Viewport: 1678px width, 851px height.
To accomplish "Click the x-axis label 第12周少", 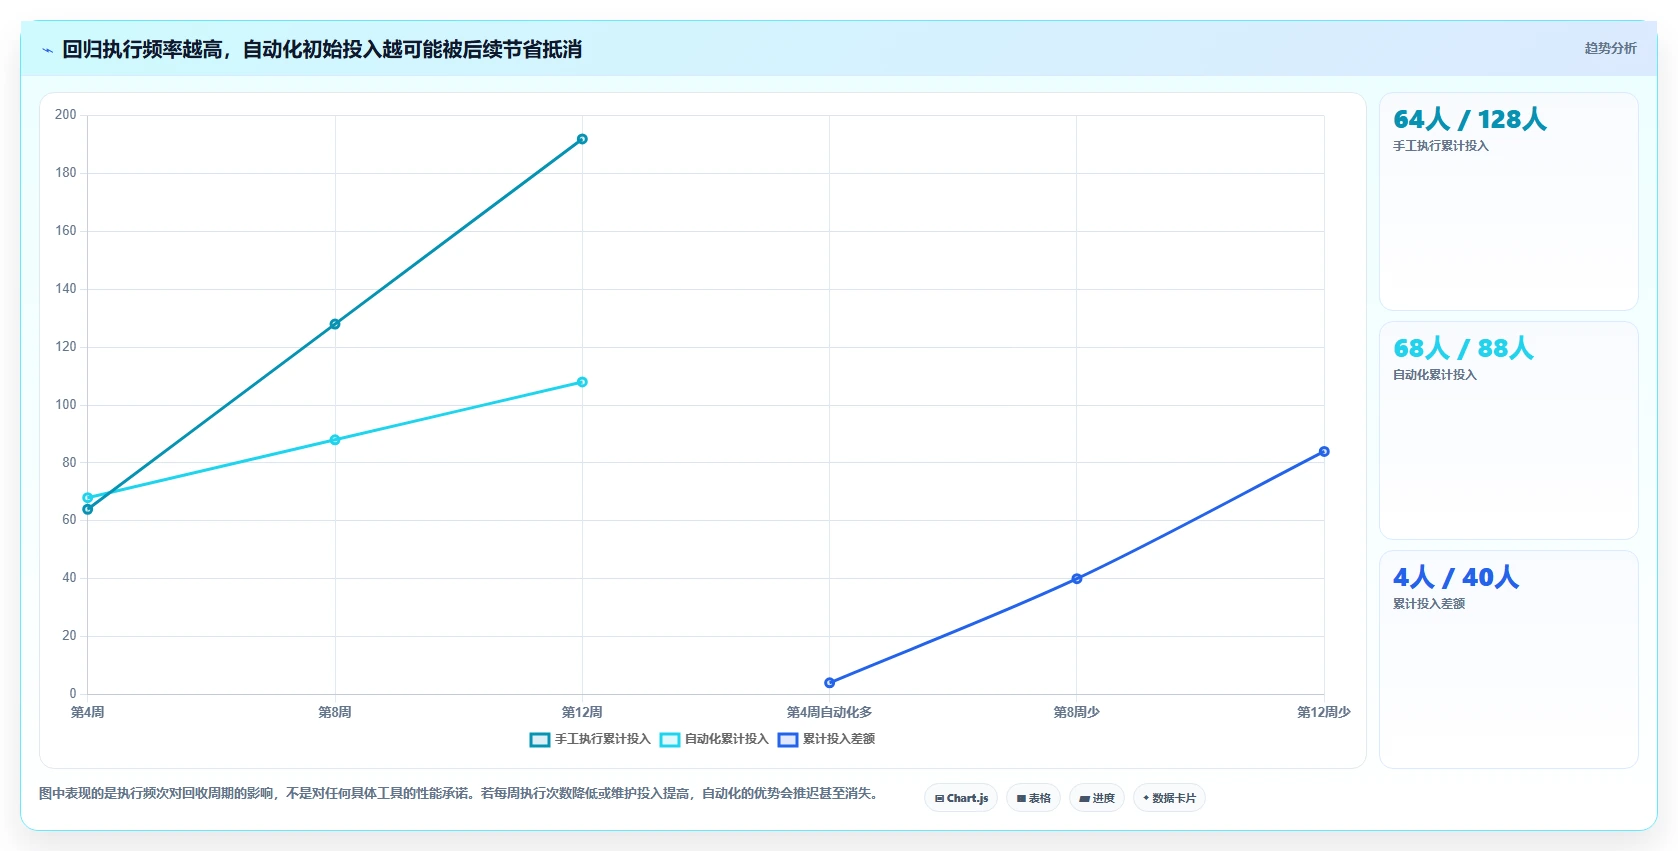I will click(x=1324, y=712).
